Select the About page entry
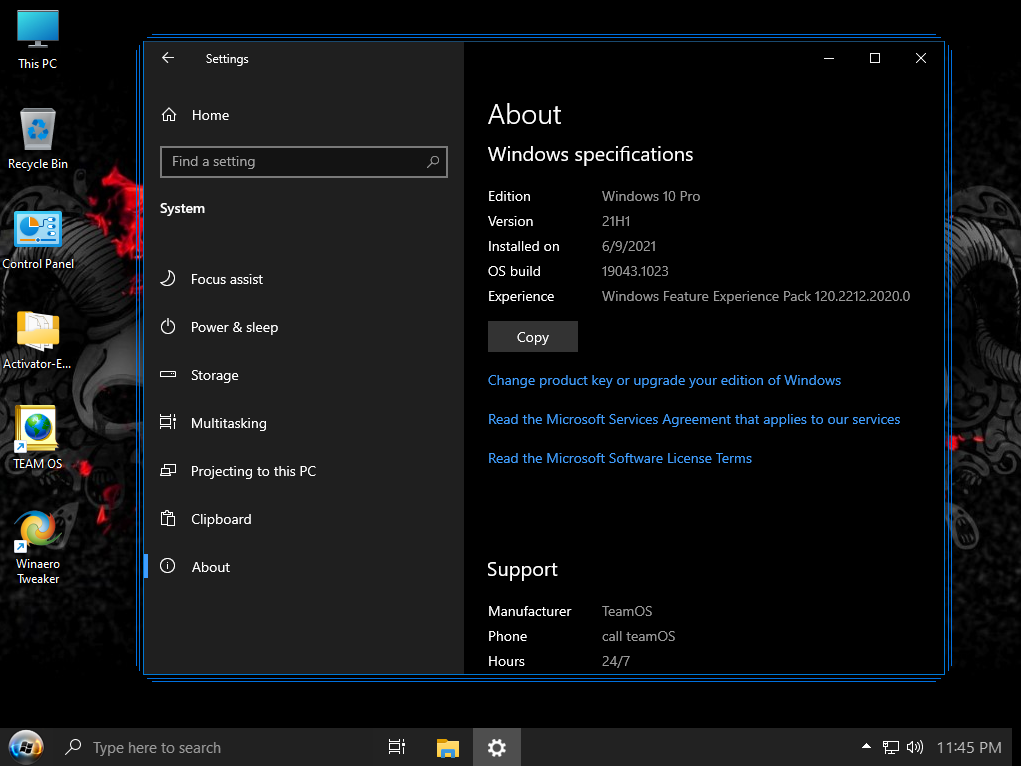 pos(303,567)
